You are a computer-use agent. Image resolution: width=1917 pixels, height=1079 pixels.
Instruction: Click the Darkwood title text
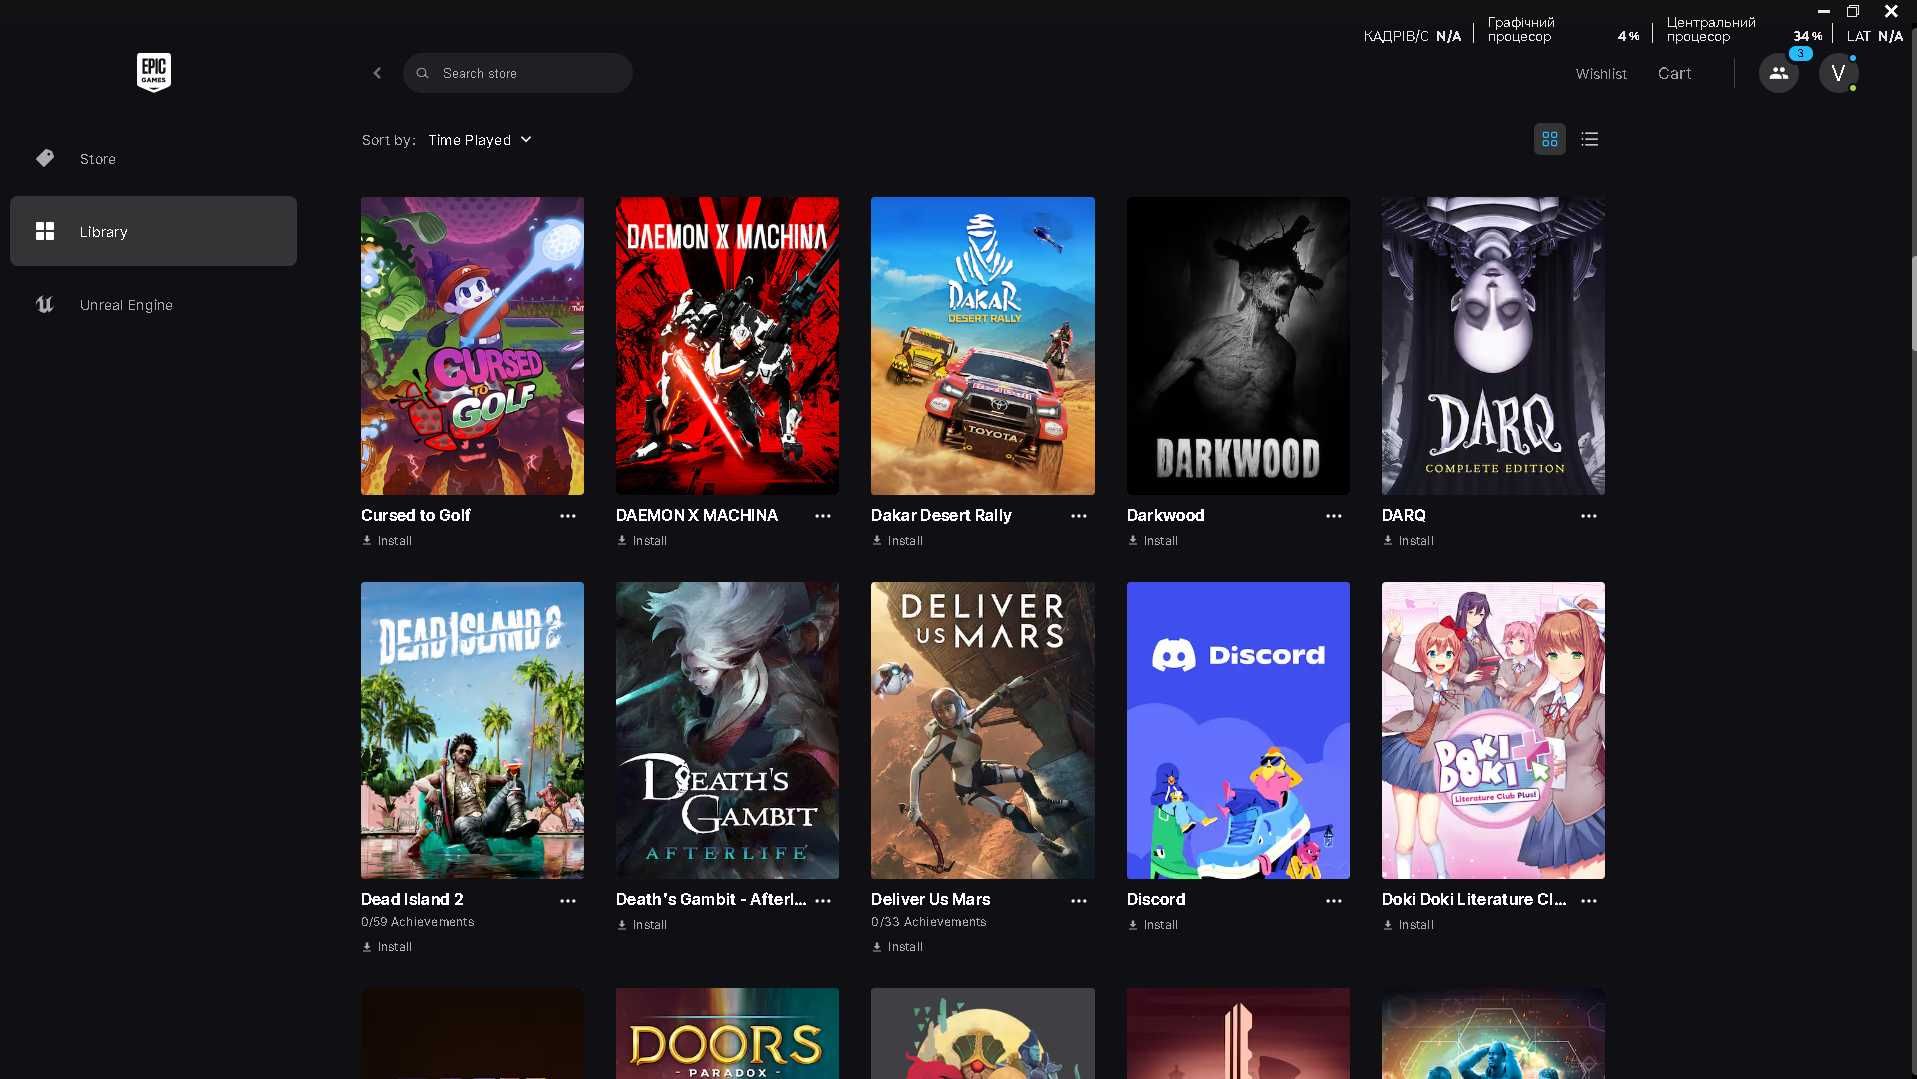pos(1166,515)
